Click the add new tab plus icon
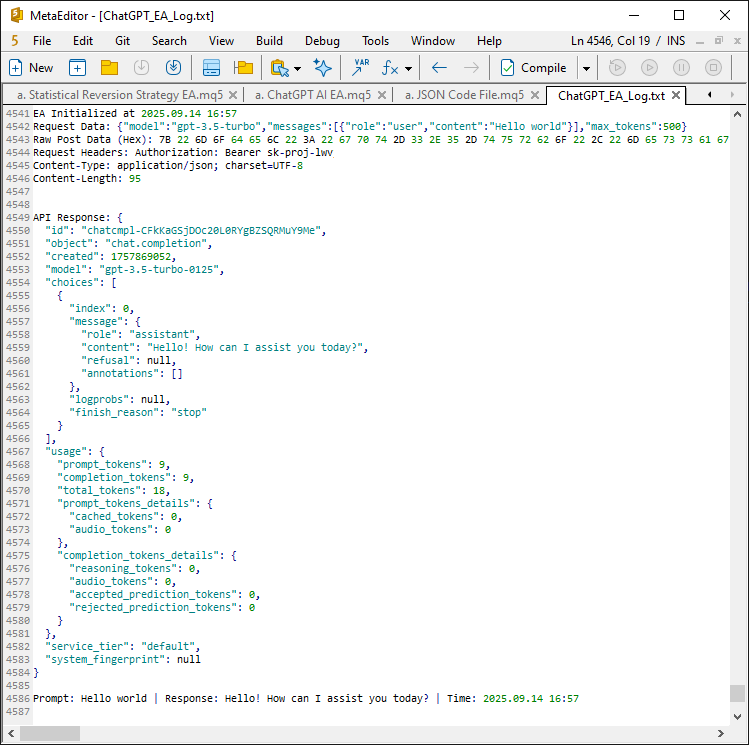This screenshot has width=749, height=745. point(77,68)
